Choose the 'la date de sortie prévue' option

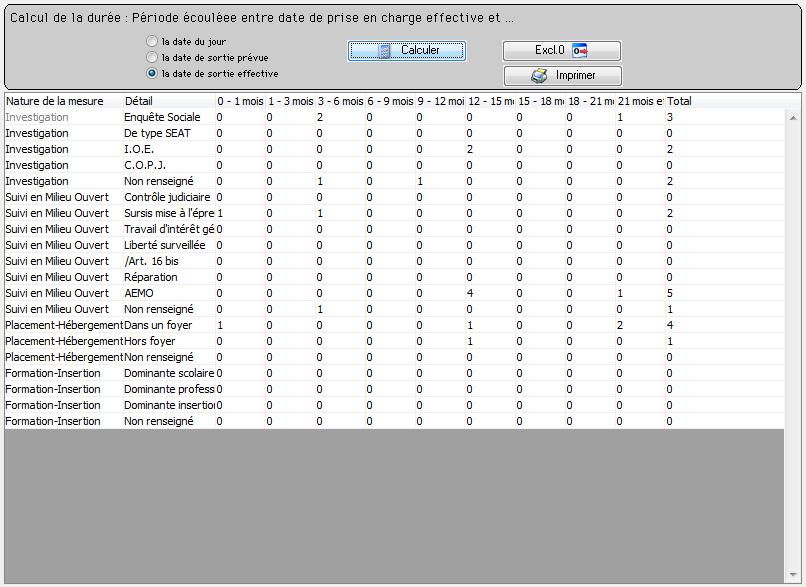click(152, 57)
